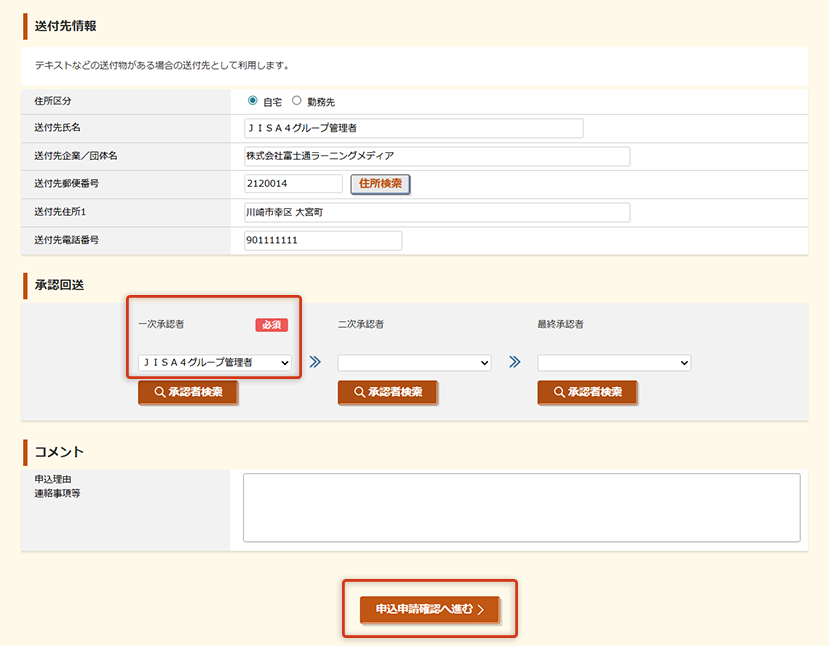Proceed with 申込申請確認へ進む button
829x646 pixels.
429,609
